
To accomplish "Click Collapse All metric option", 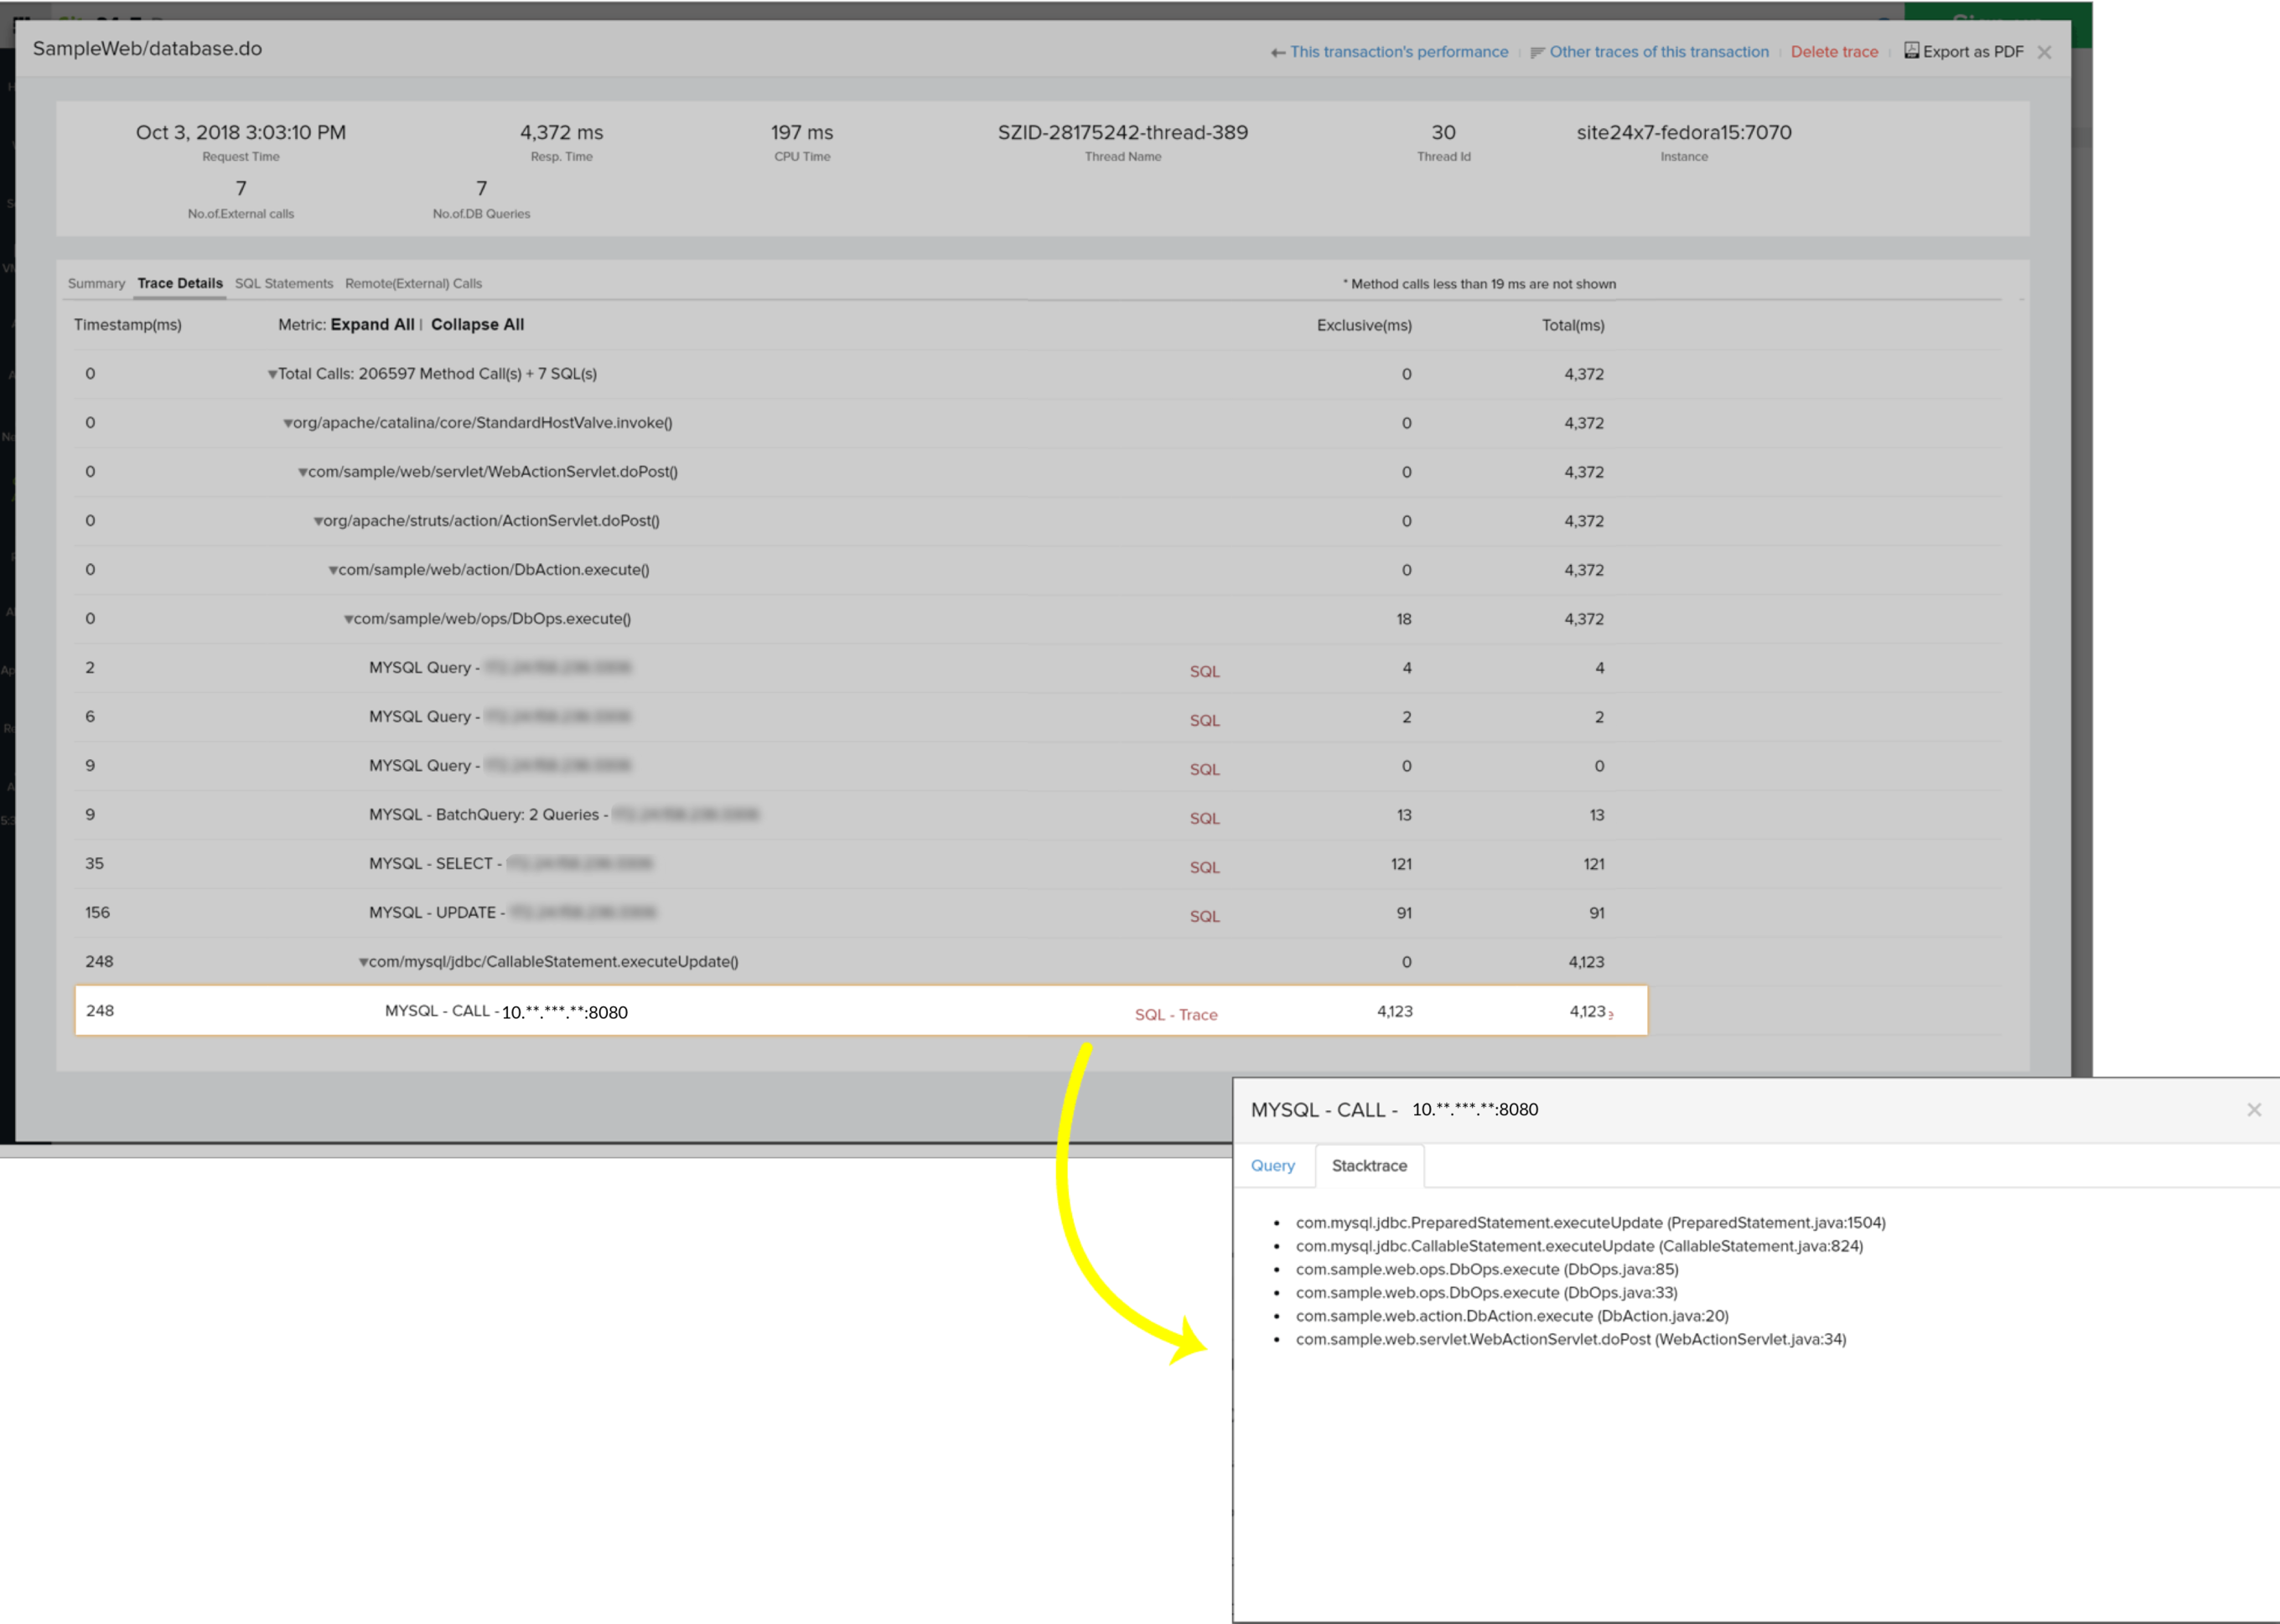I will click(x=477, y=325).
